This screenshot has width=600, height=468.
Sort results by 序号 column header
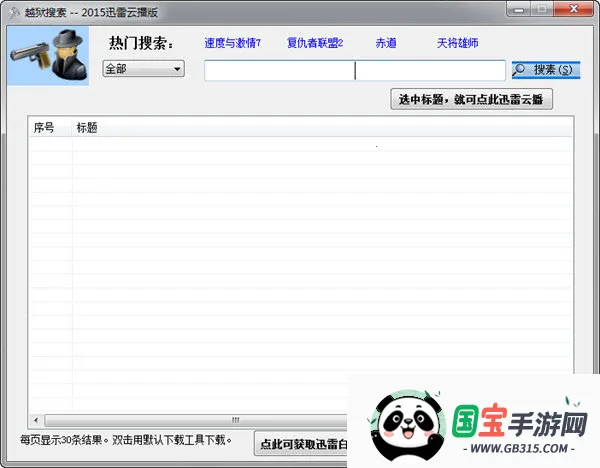pos(45,128)
